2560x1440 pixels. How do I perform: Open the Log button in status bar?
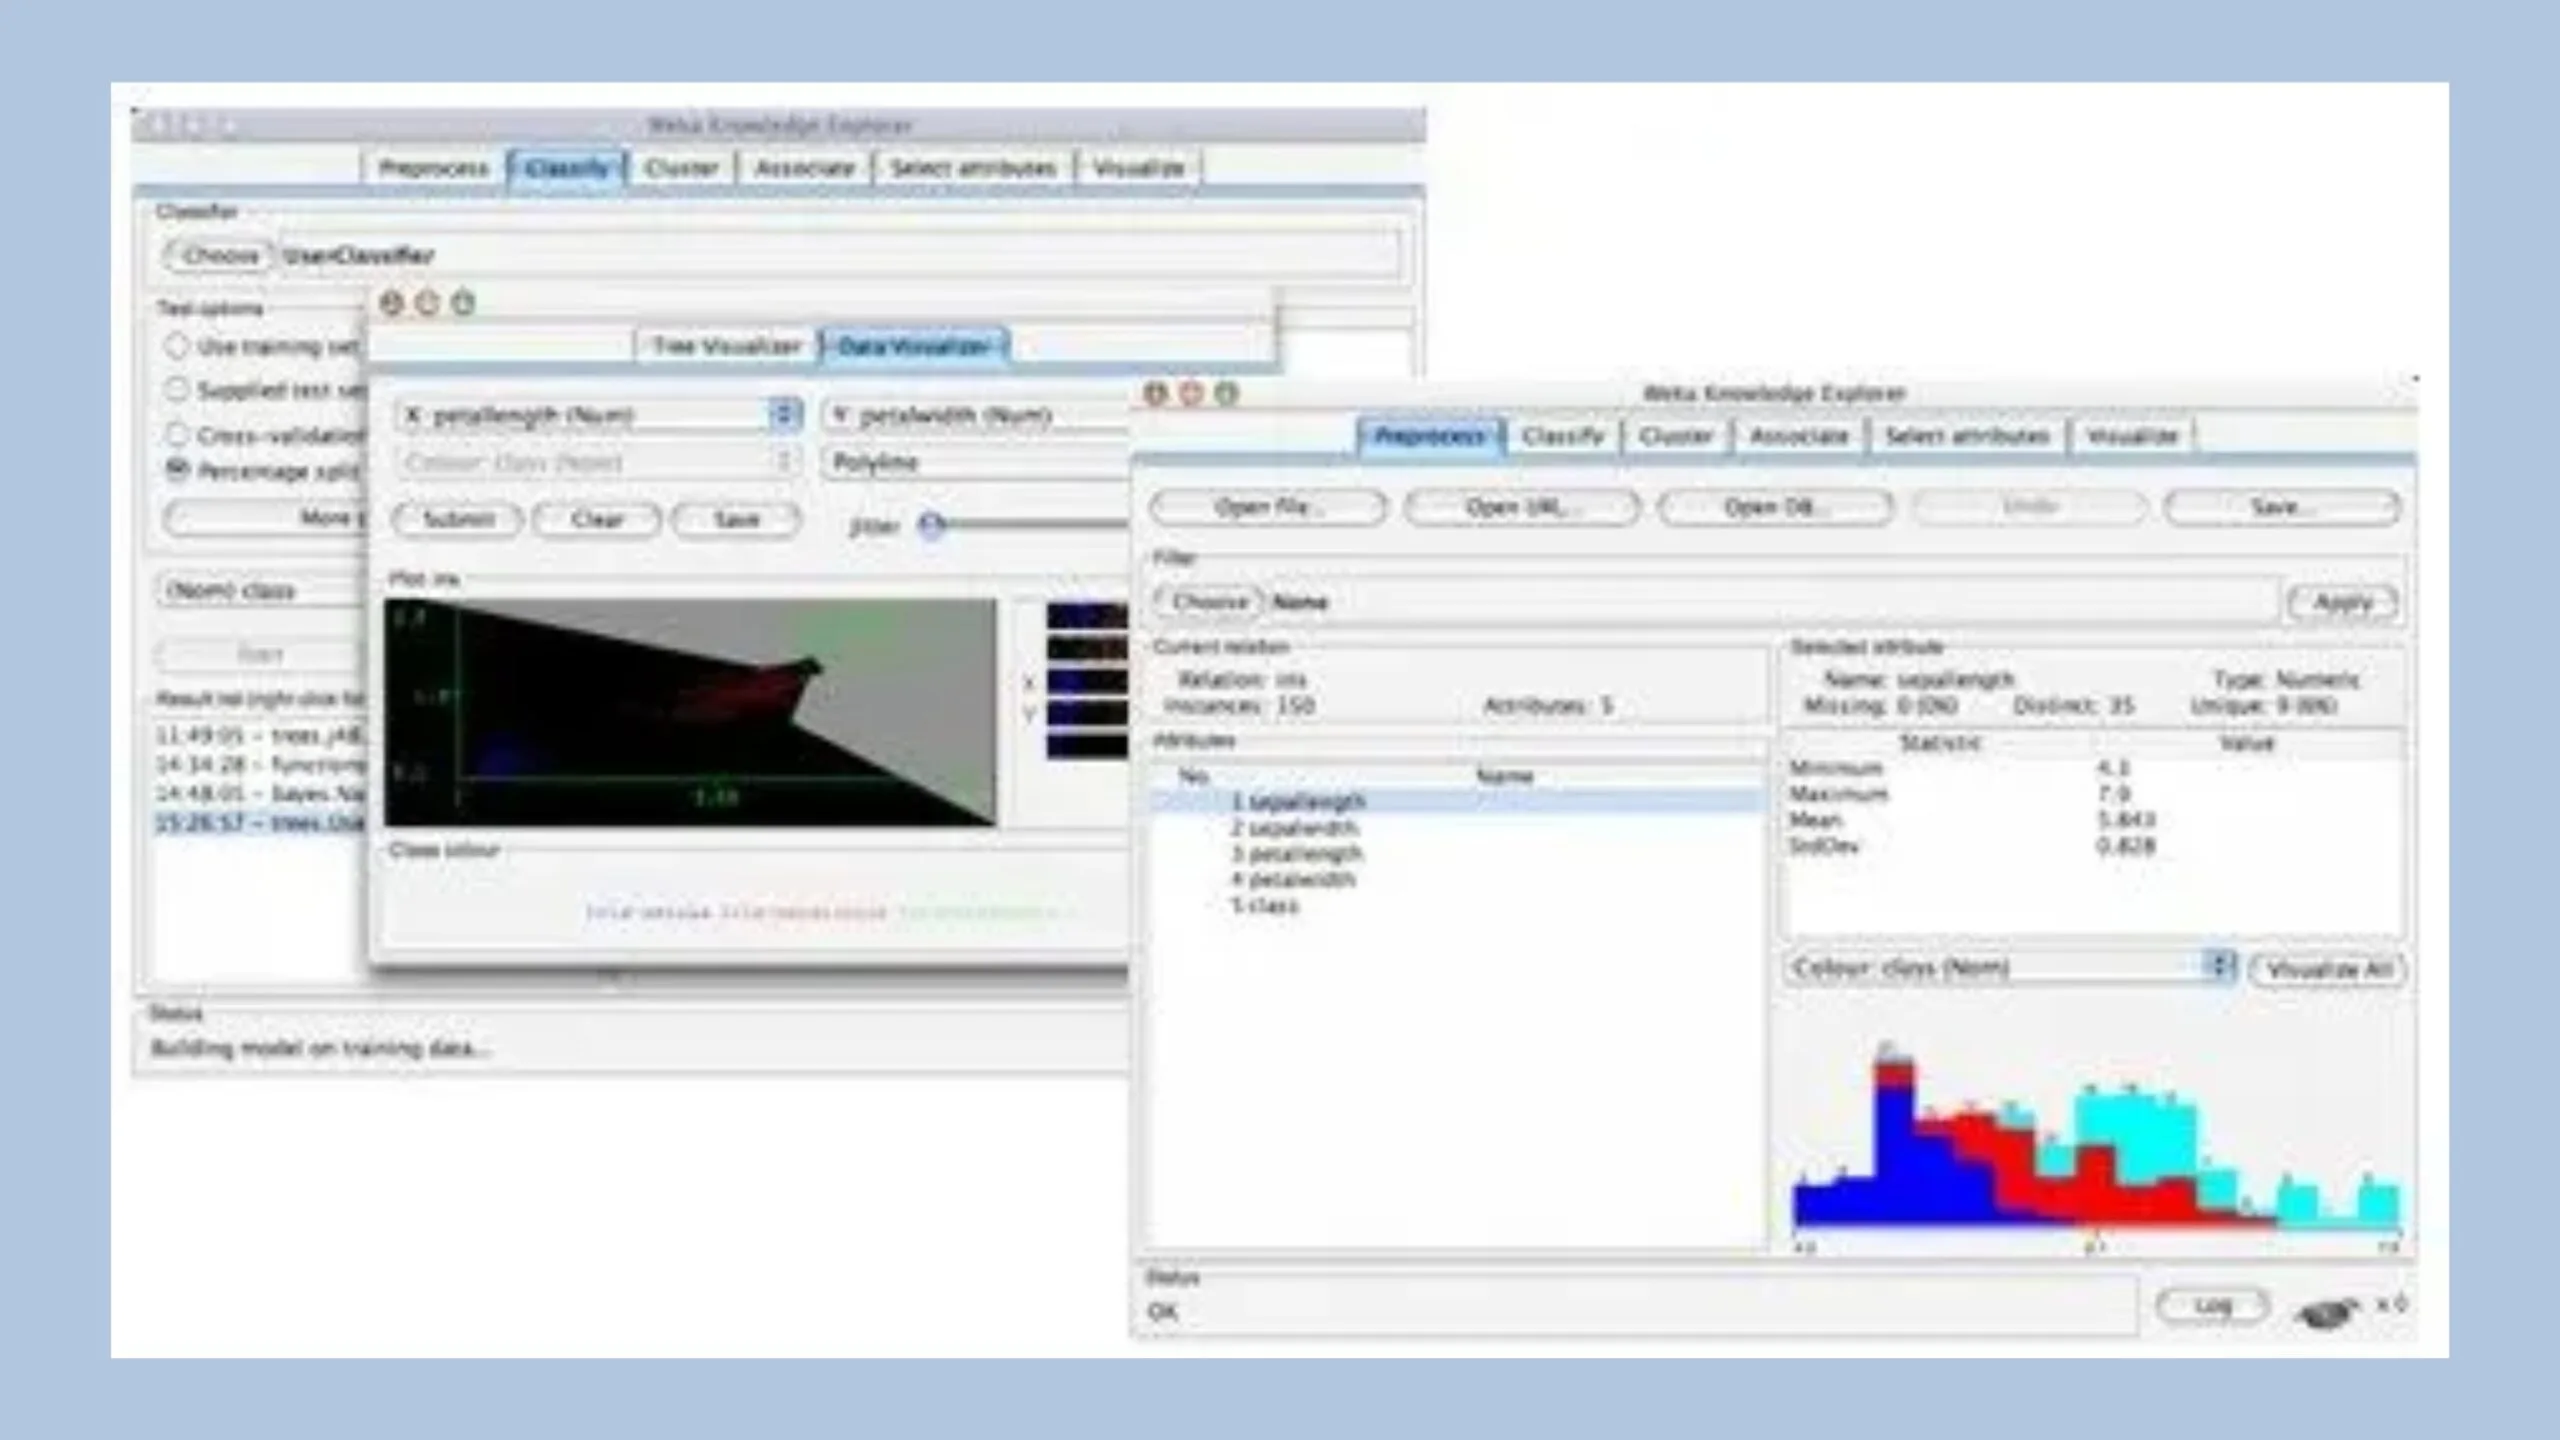point(2212,1306)
